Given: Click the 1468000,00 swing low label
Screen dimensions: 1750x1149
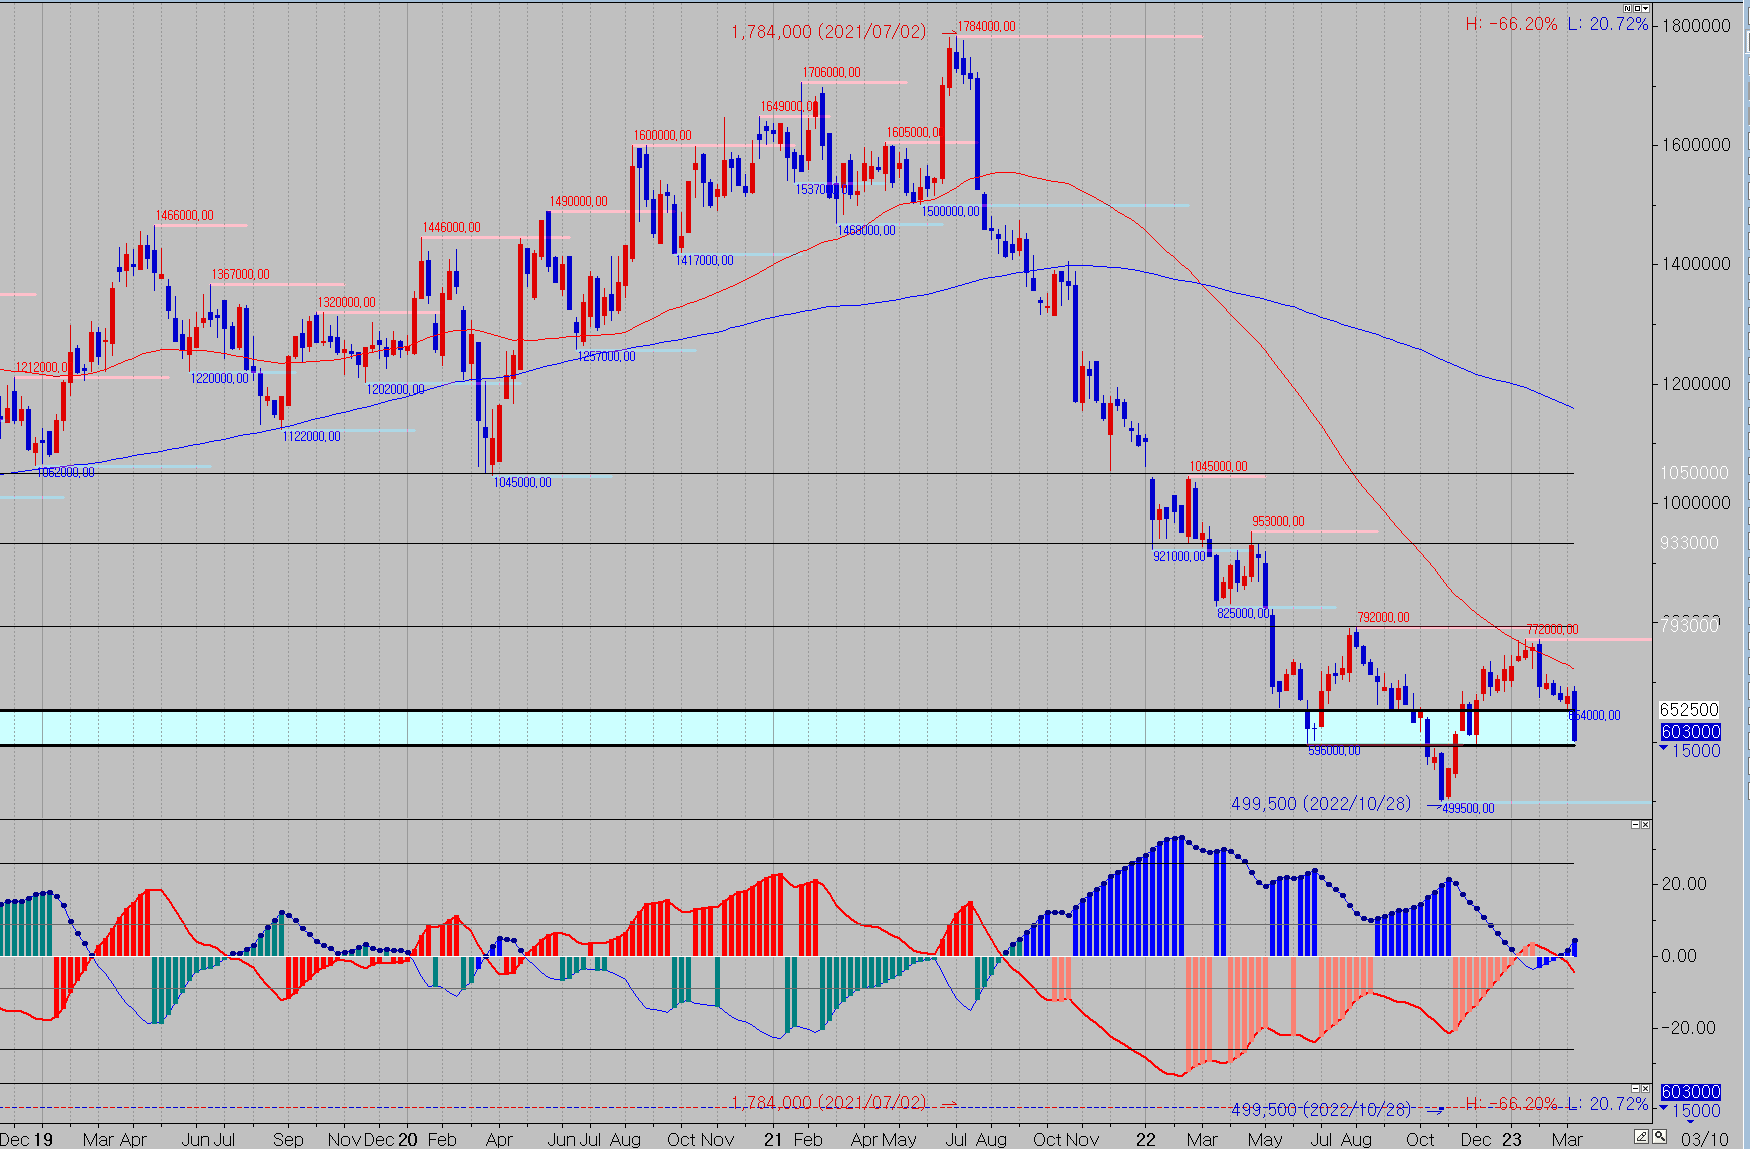Looking at the screenshot, I should (x=867, y=231).
